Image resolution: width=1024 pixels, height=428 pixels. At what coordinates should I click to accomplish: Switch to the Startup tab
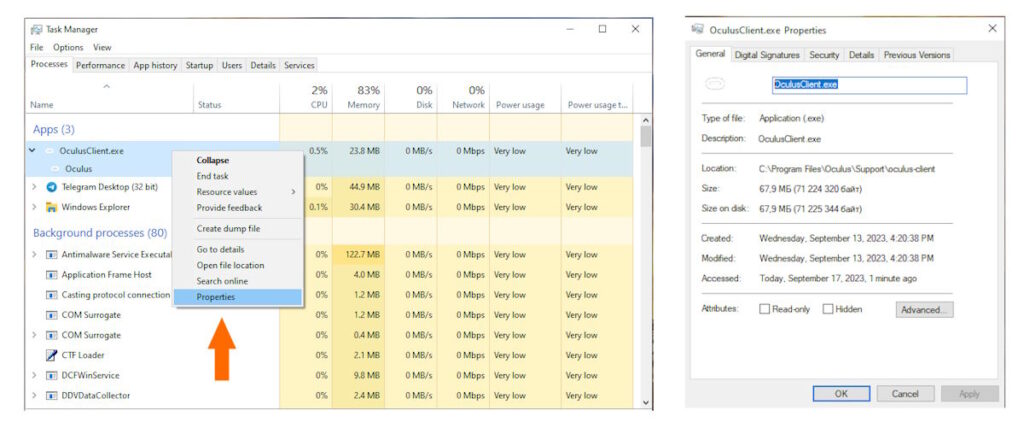coord(199,65)
